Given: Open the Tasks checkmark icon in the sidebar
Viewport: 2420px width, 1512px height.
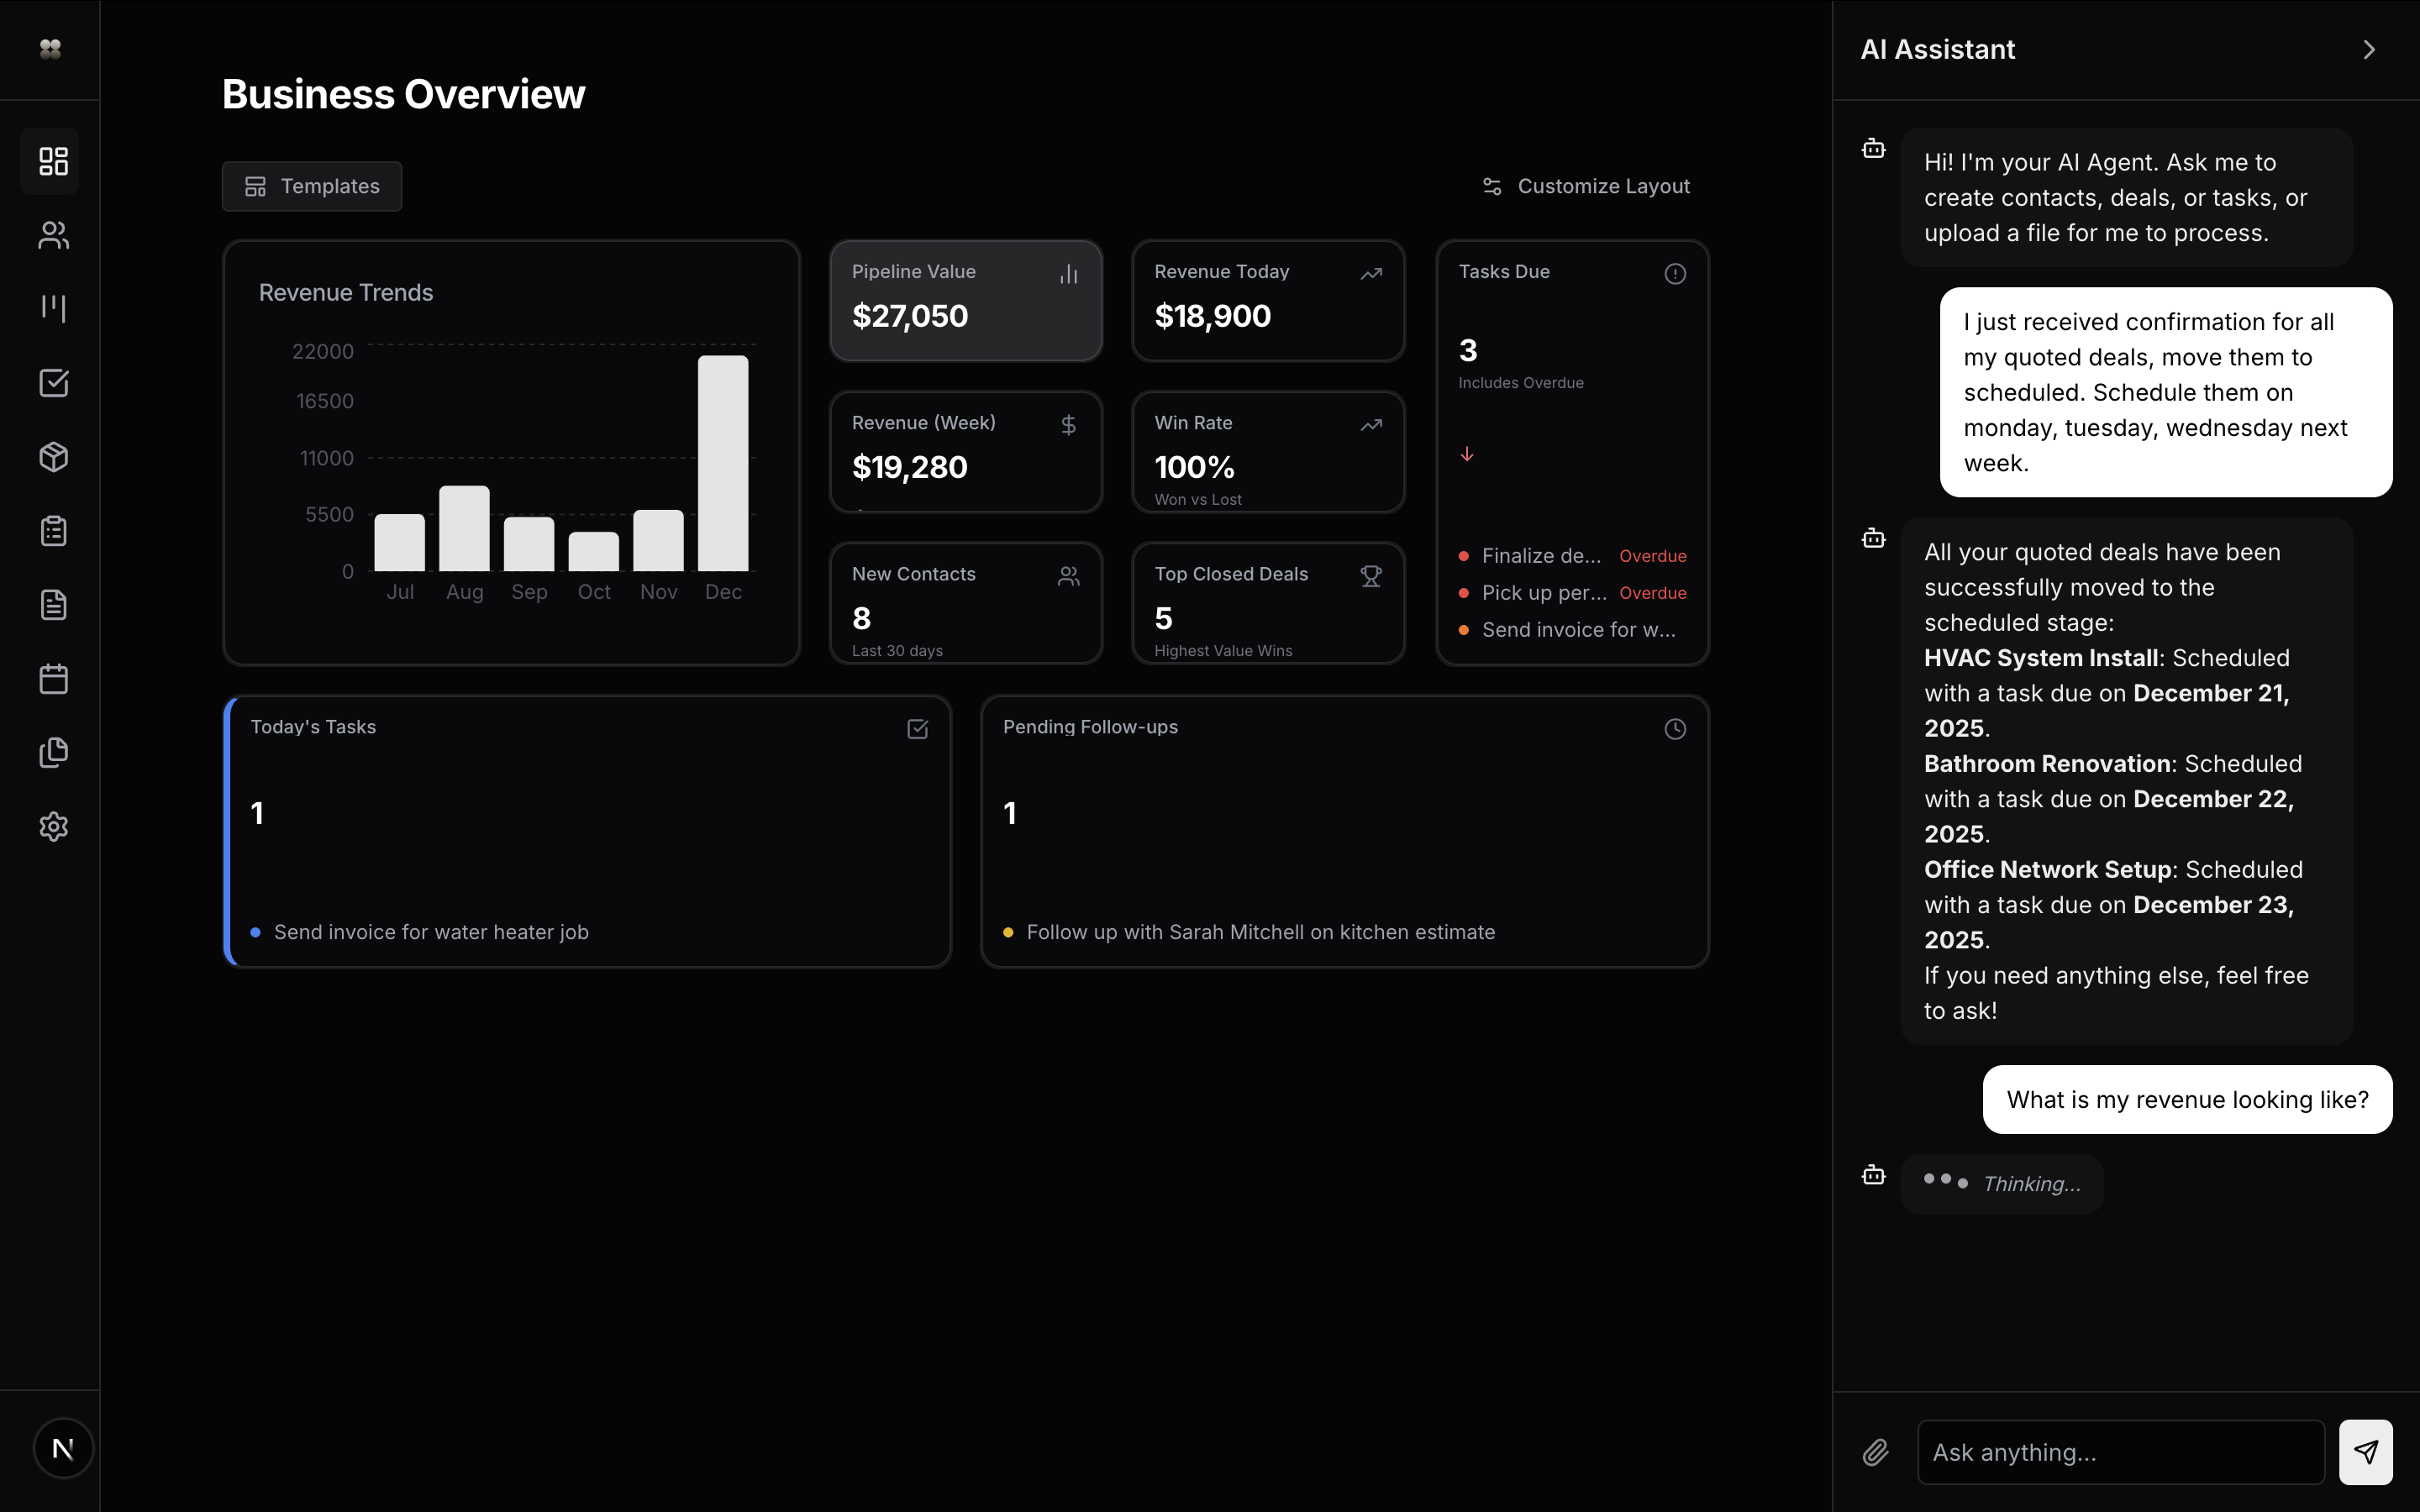Looking at the screenshot, I should click(53, 383).
